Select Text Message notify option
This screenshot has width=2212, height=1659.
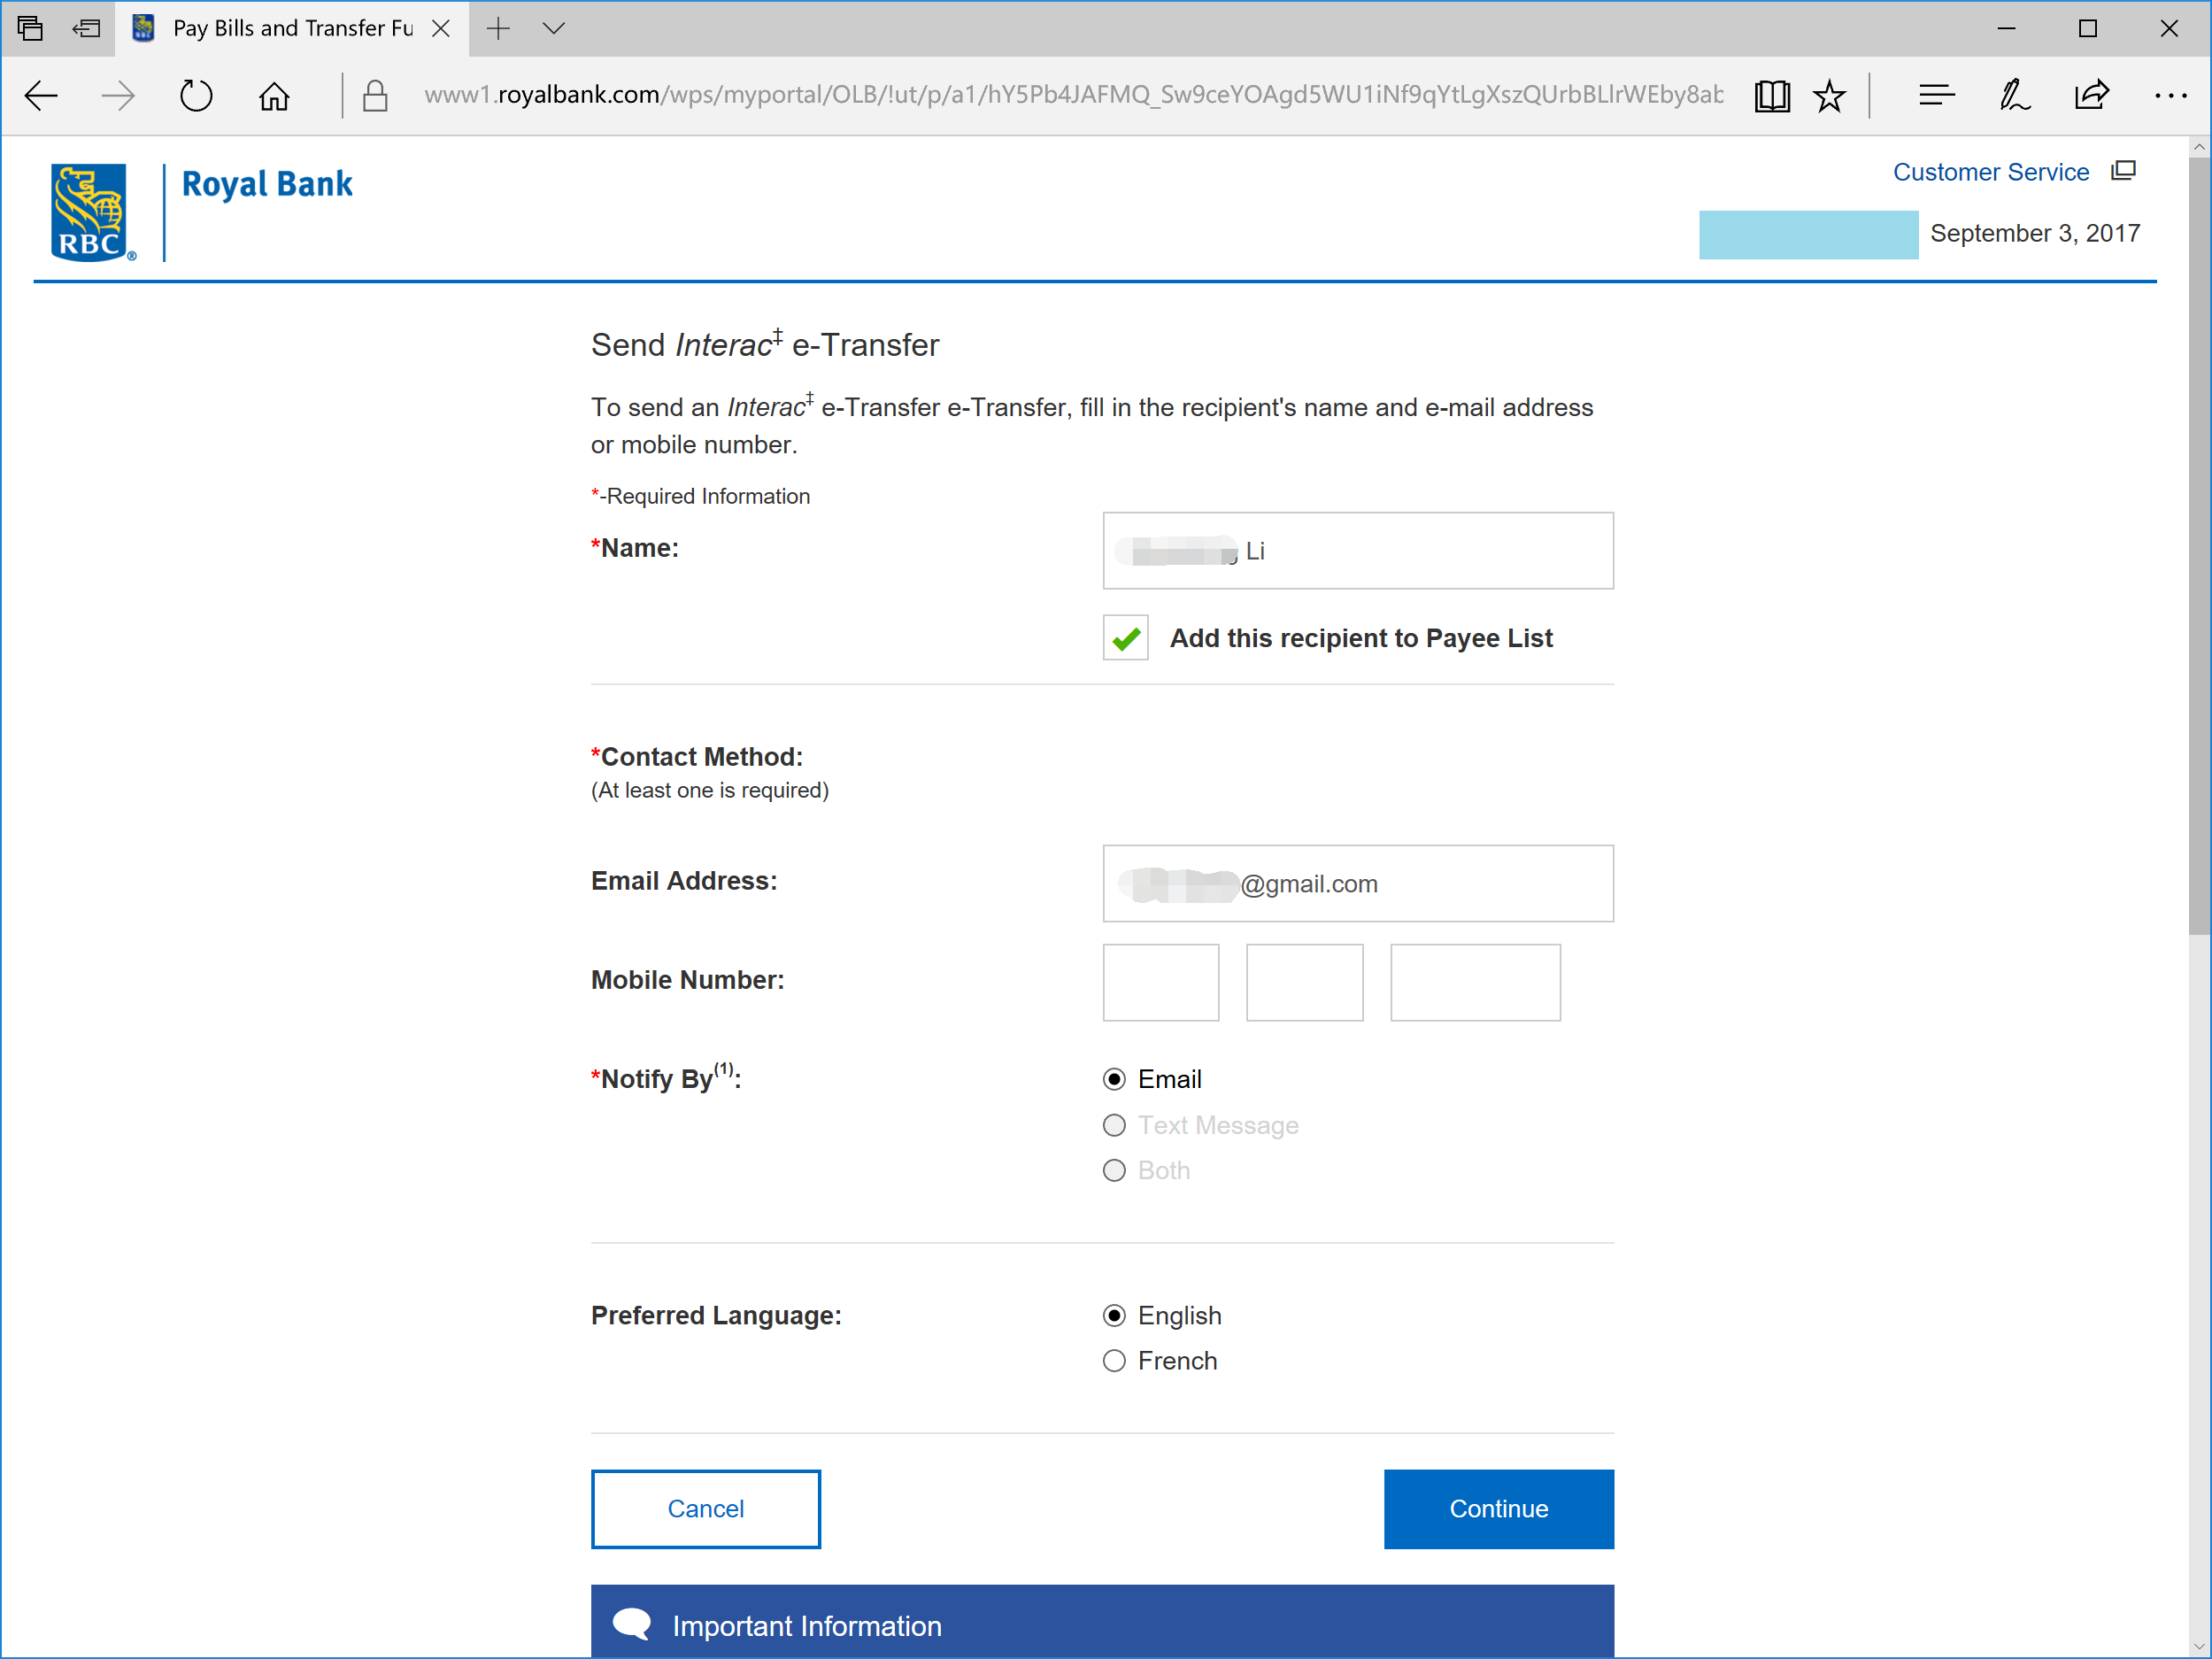click(x=1114, y=1125)
